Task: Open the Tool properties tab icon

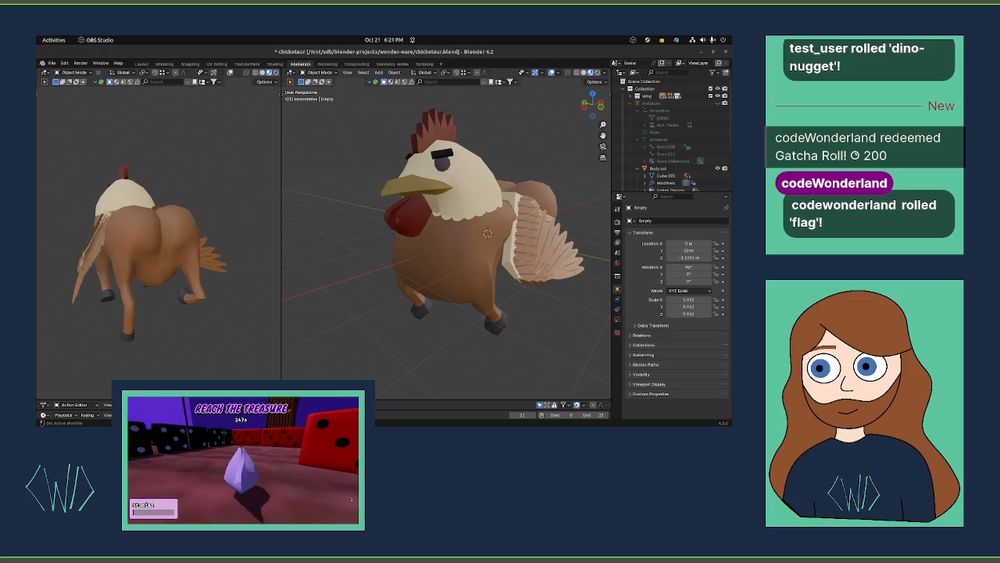Action: [618, 208]
